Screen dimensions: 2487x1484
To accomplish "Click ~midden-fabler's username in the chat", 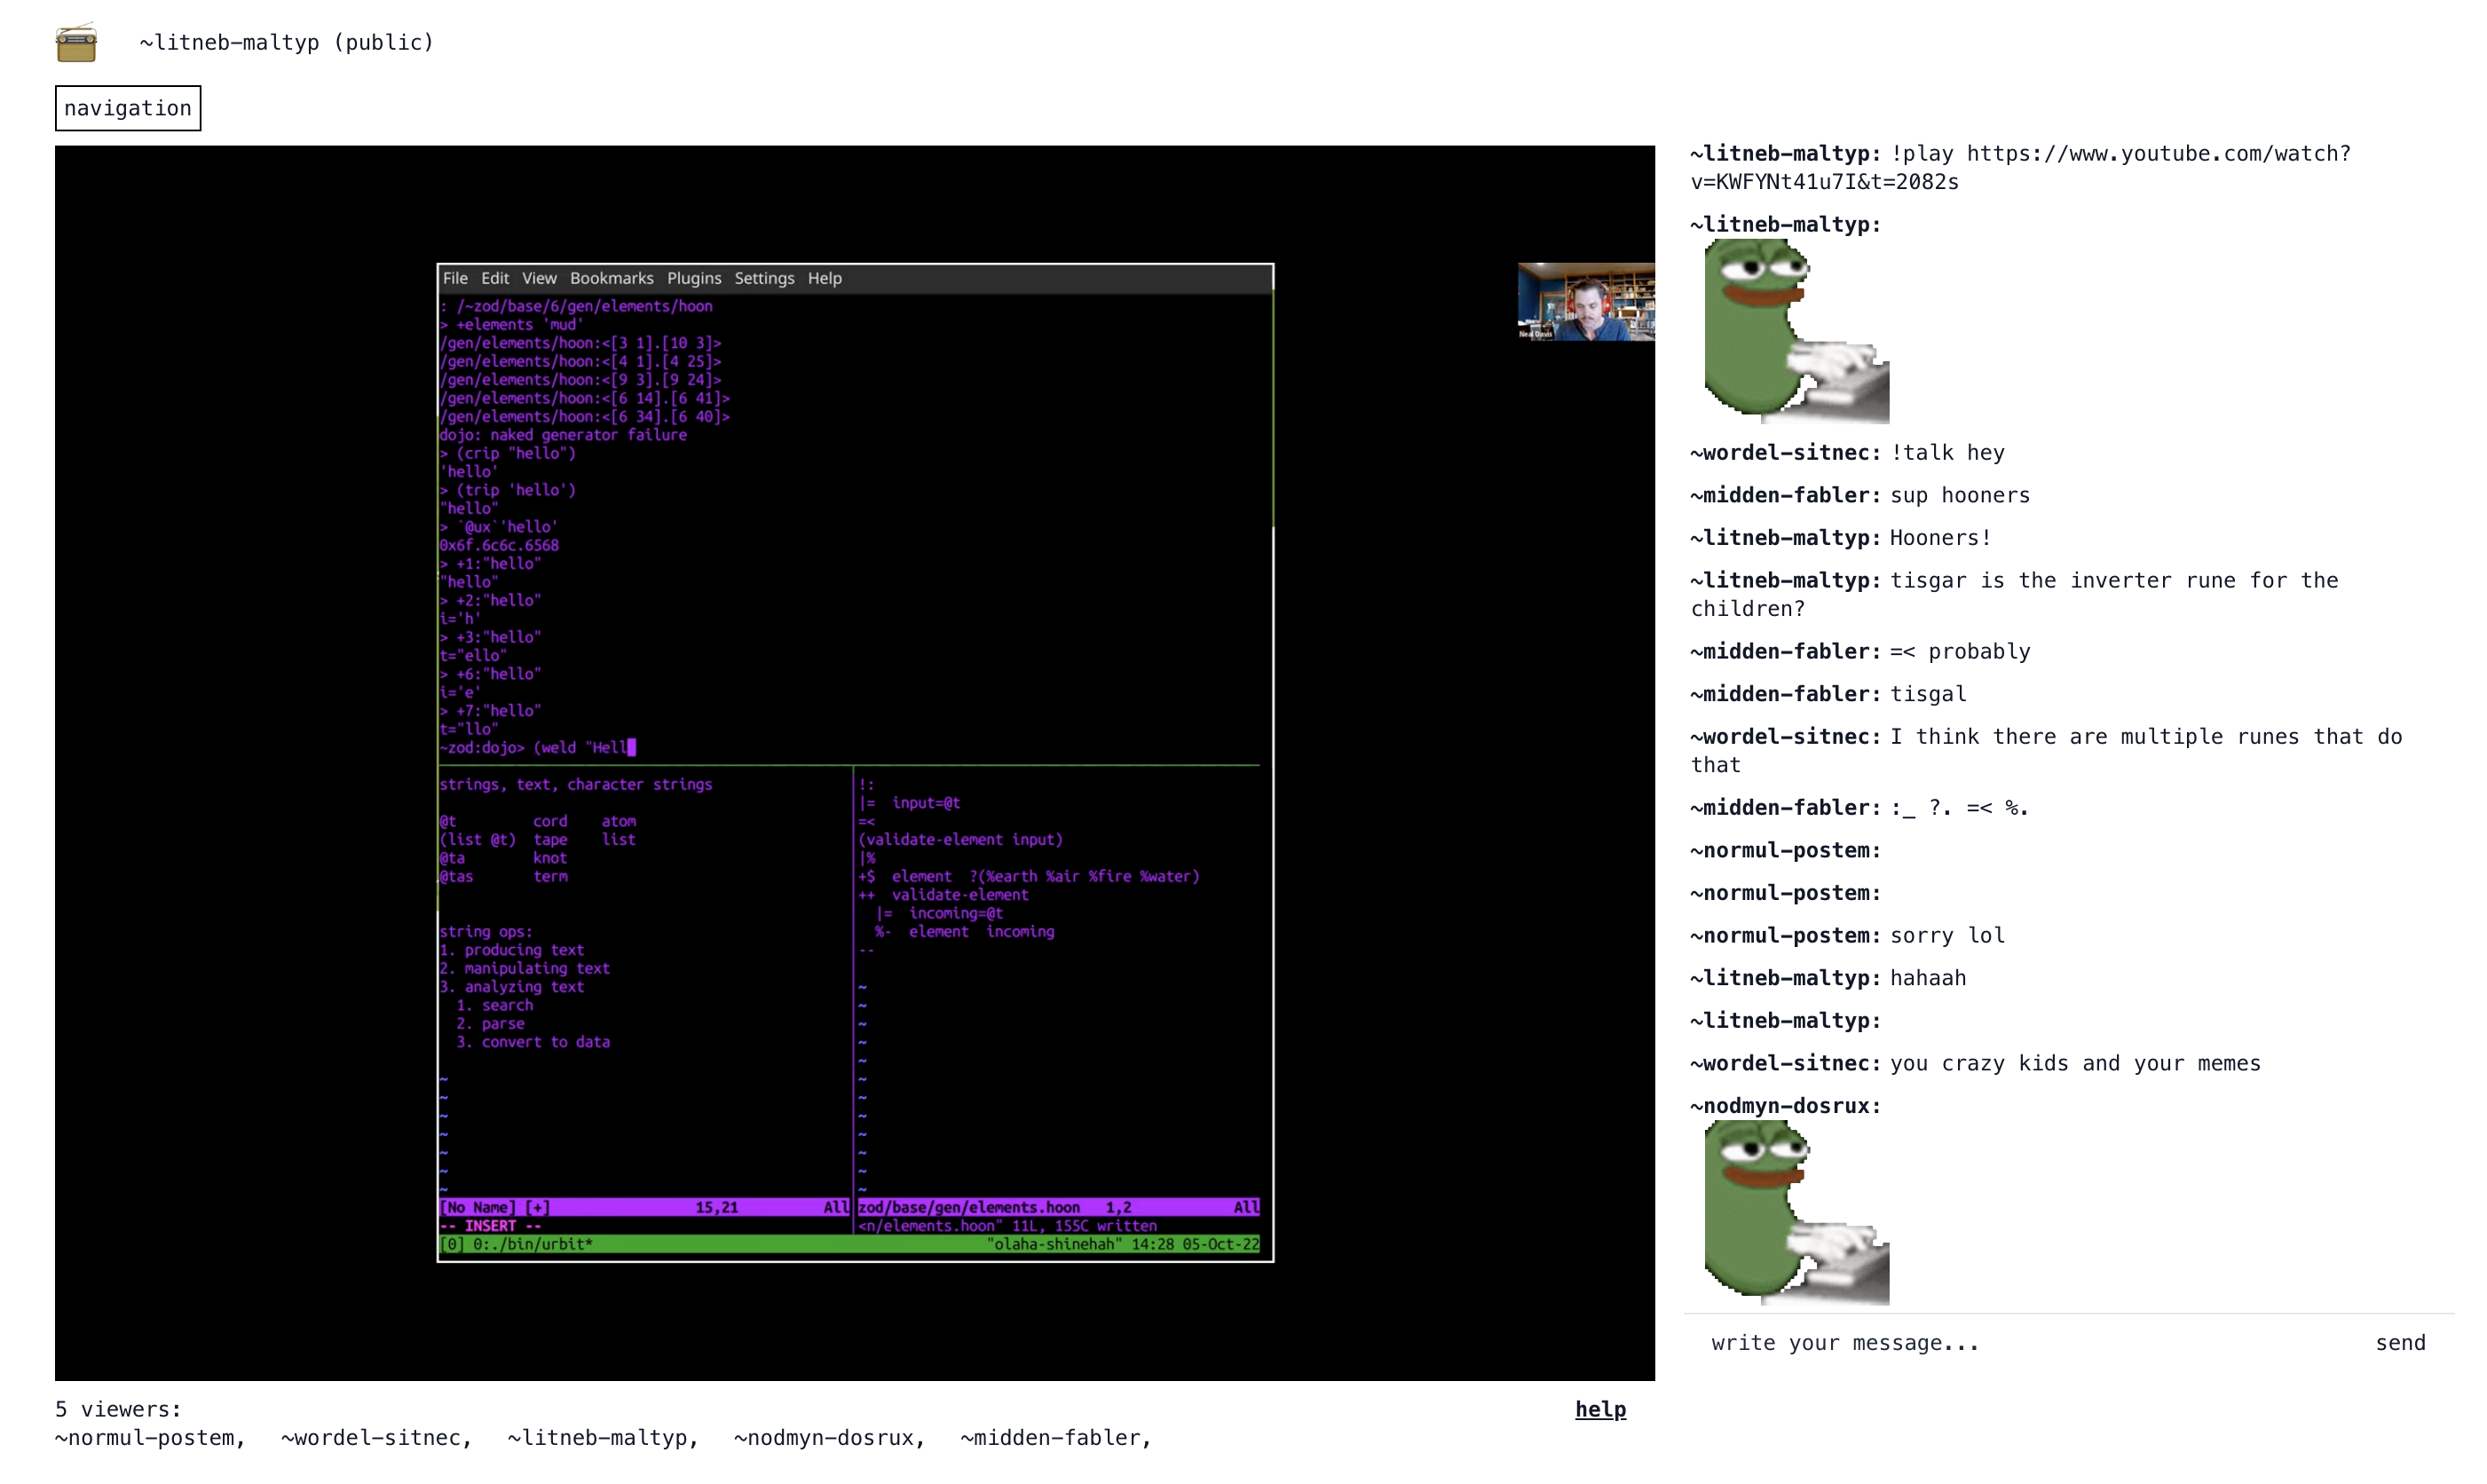I will (1783, 495).
